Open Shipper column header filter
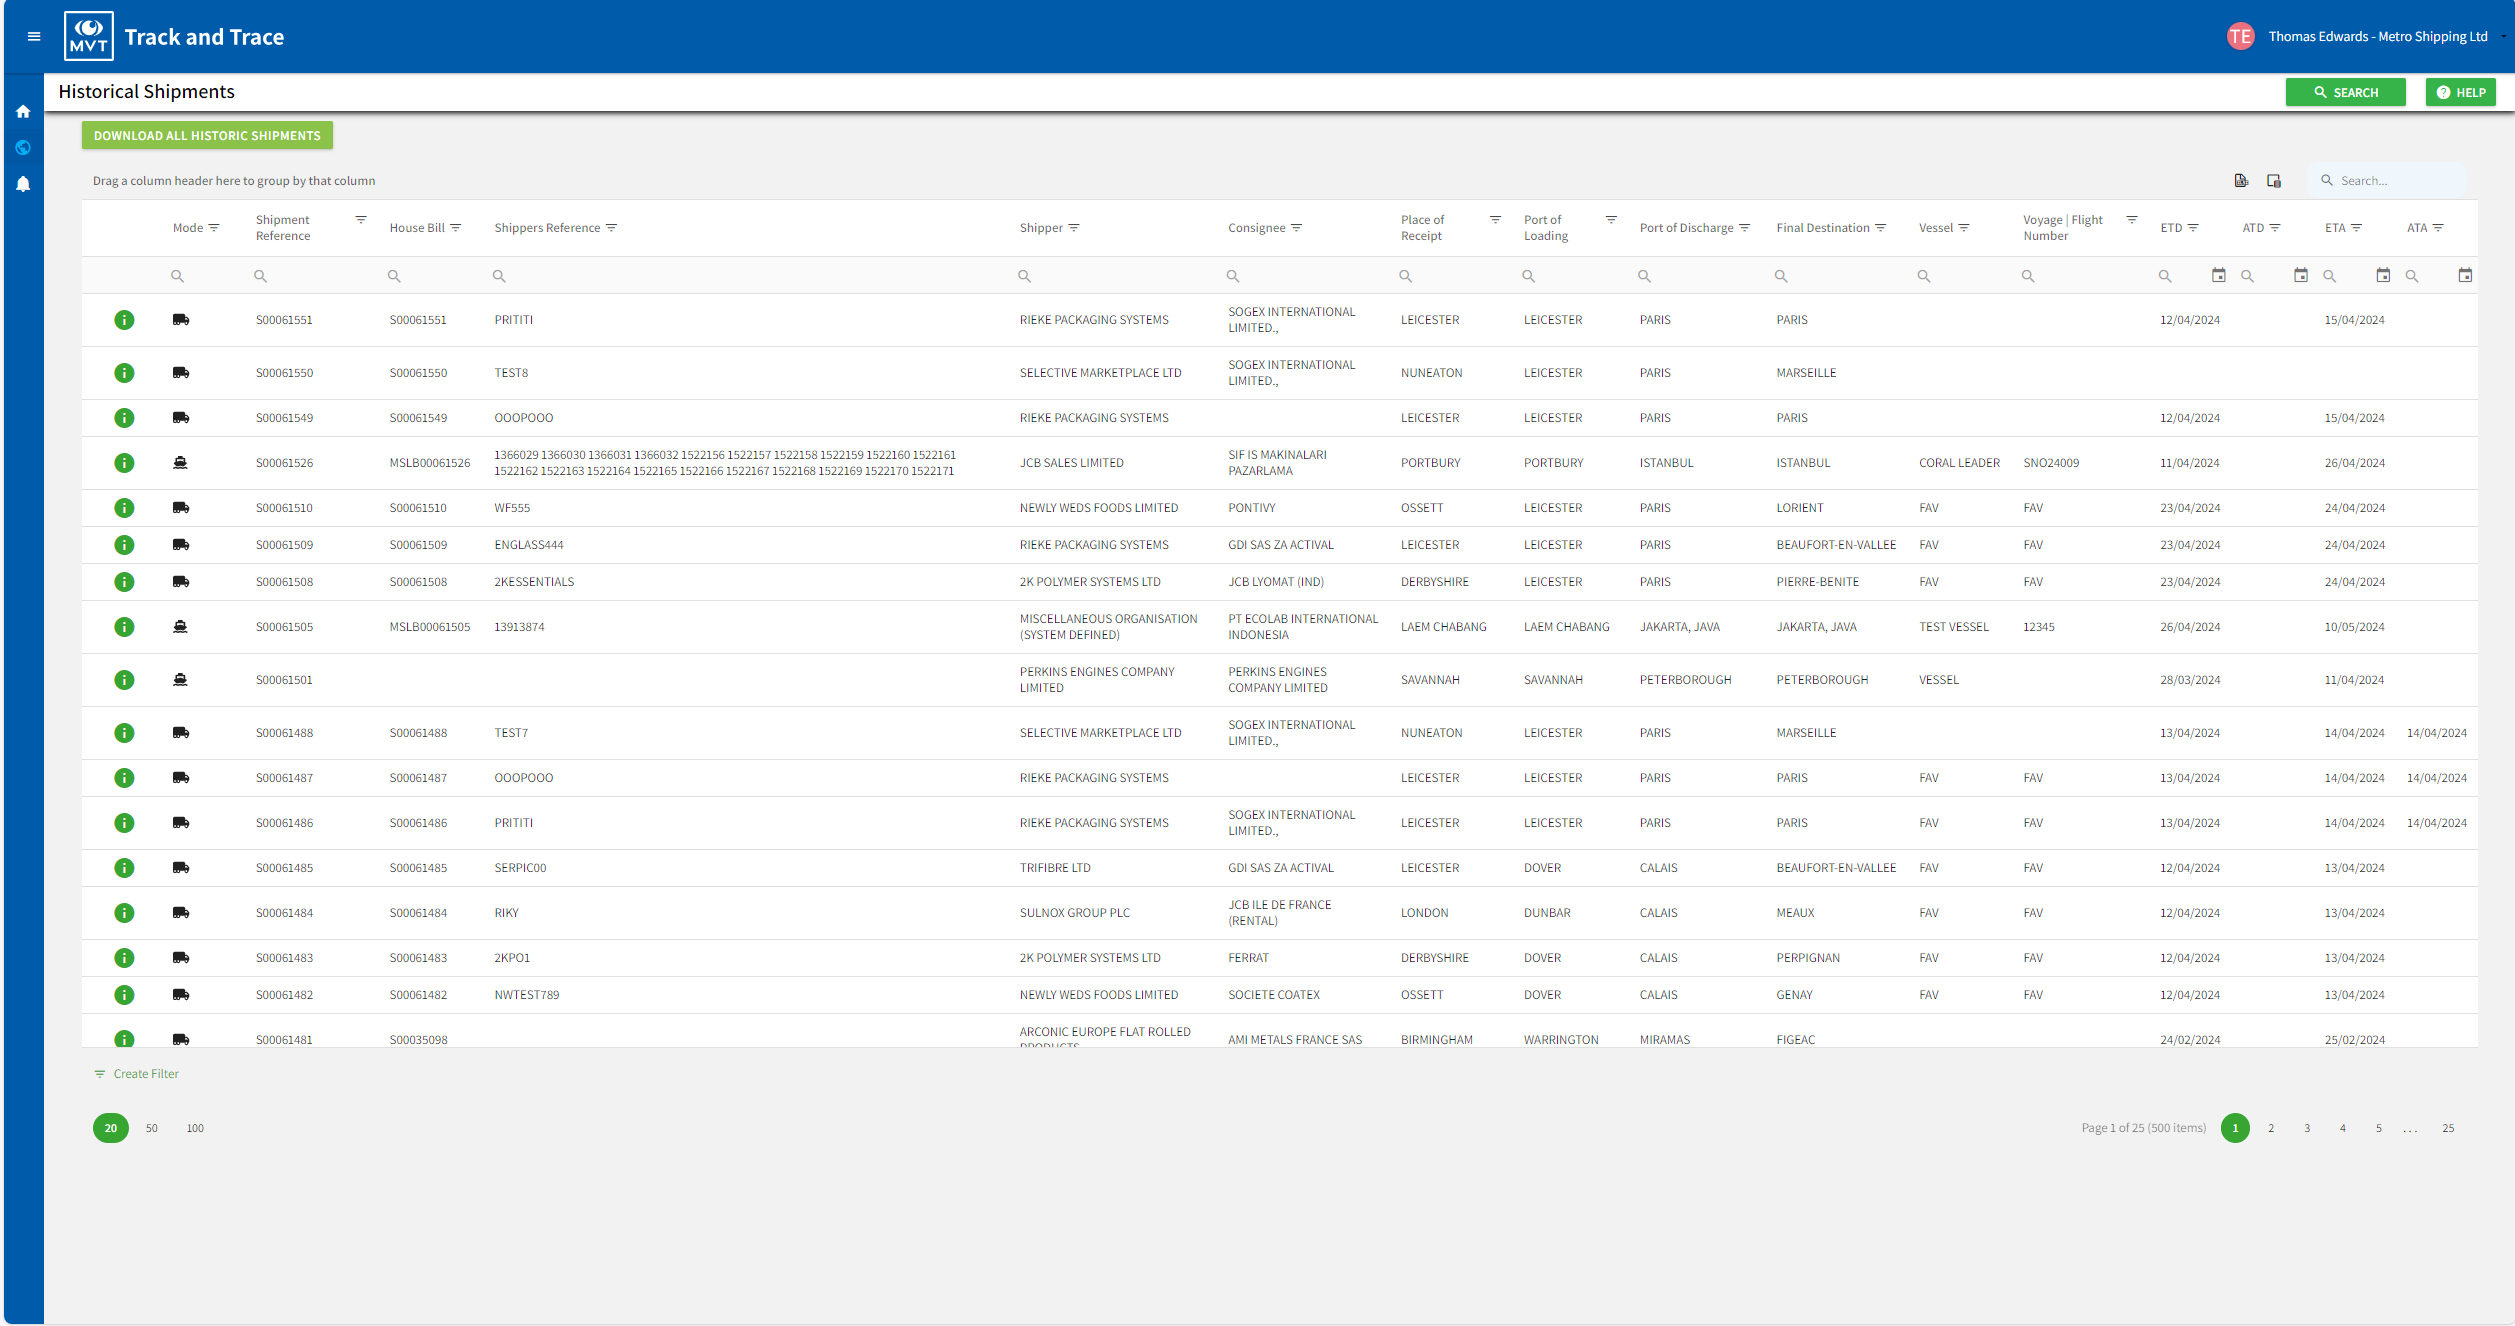Screen dimensions: 2515x1326 pos(1074,228)
